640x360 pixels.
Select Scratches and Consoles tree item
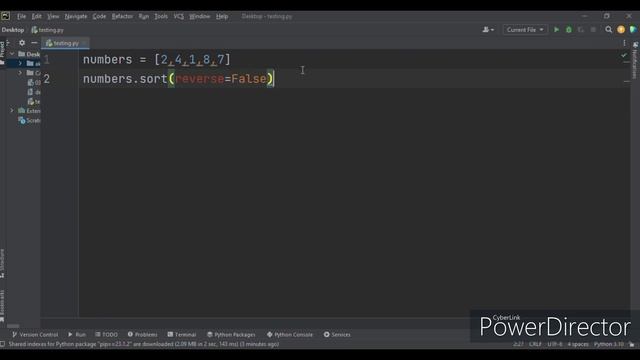pos(29,120)
